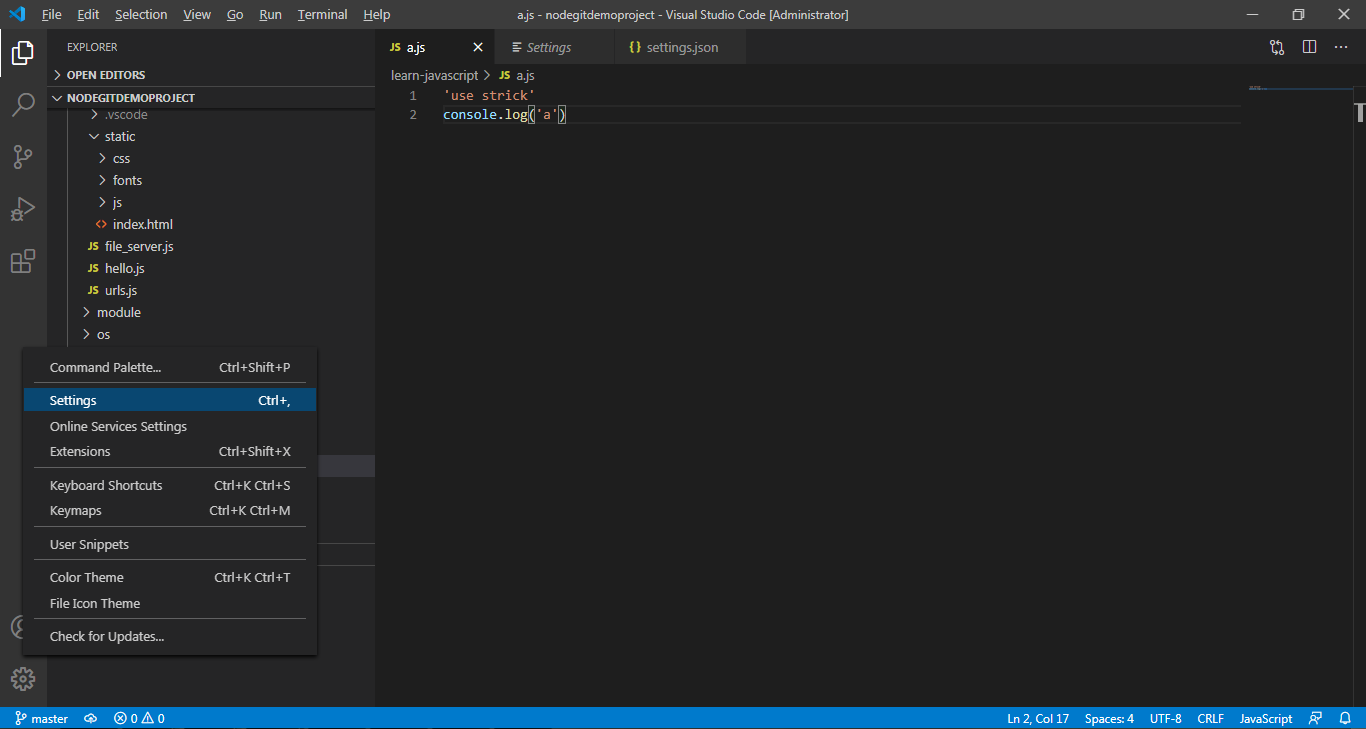Expand the .vscode folder
Image resolution: width=1366 pixels, height=729 pixels.
[125, 114]
